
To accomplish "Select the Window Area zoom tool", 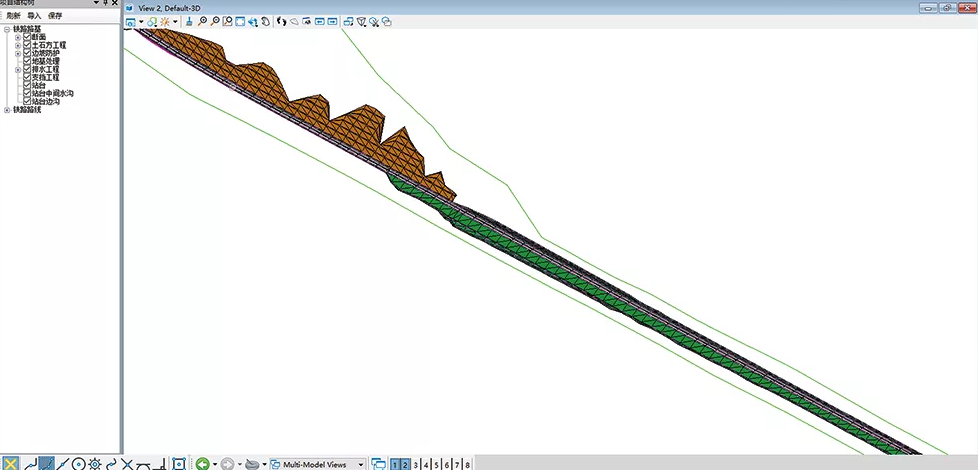I will 227,22.
